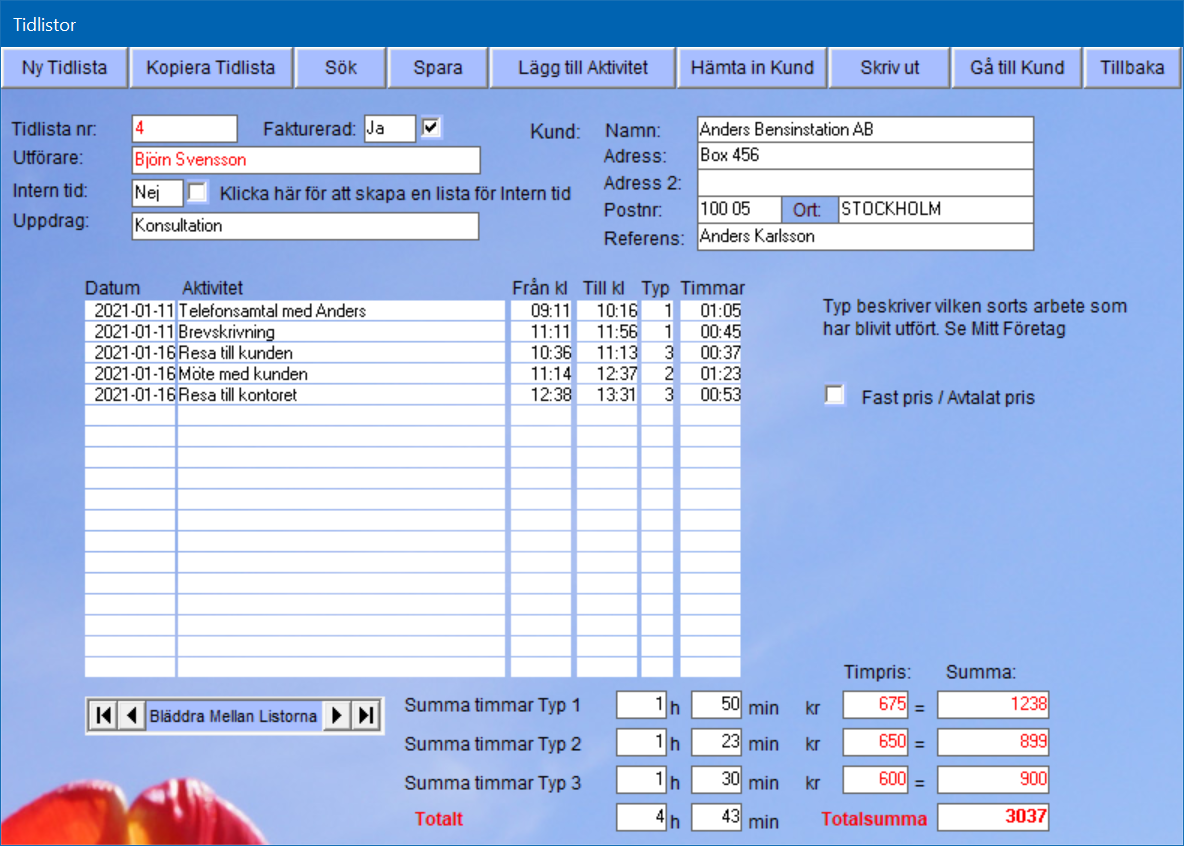Image resolution: width=1184 pixels, height=846 pixels.
Task: Save the time list with Spara
Action: pyautogui.click(x=438, y=68)
